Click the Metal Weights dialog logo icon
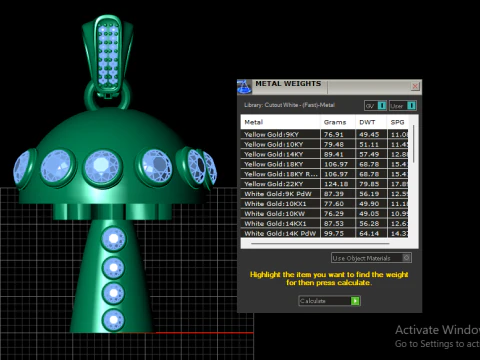 pyautogui.click(x=244, y=87)
